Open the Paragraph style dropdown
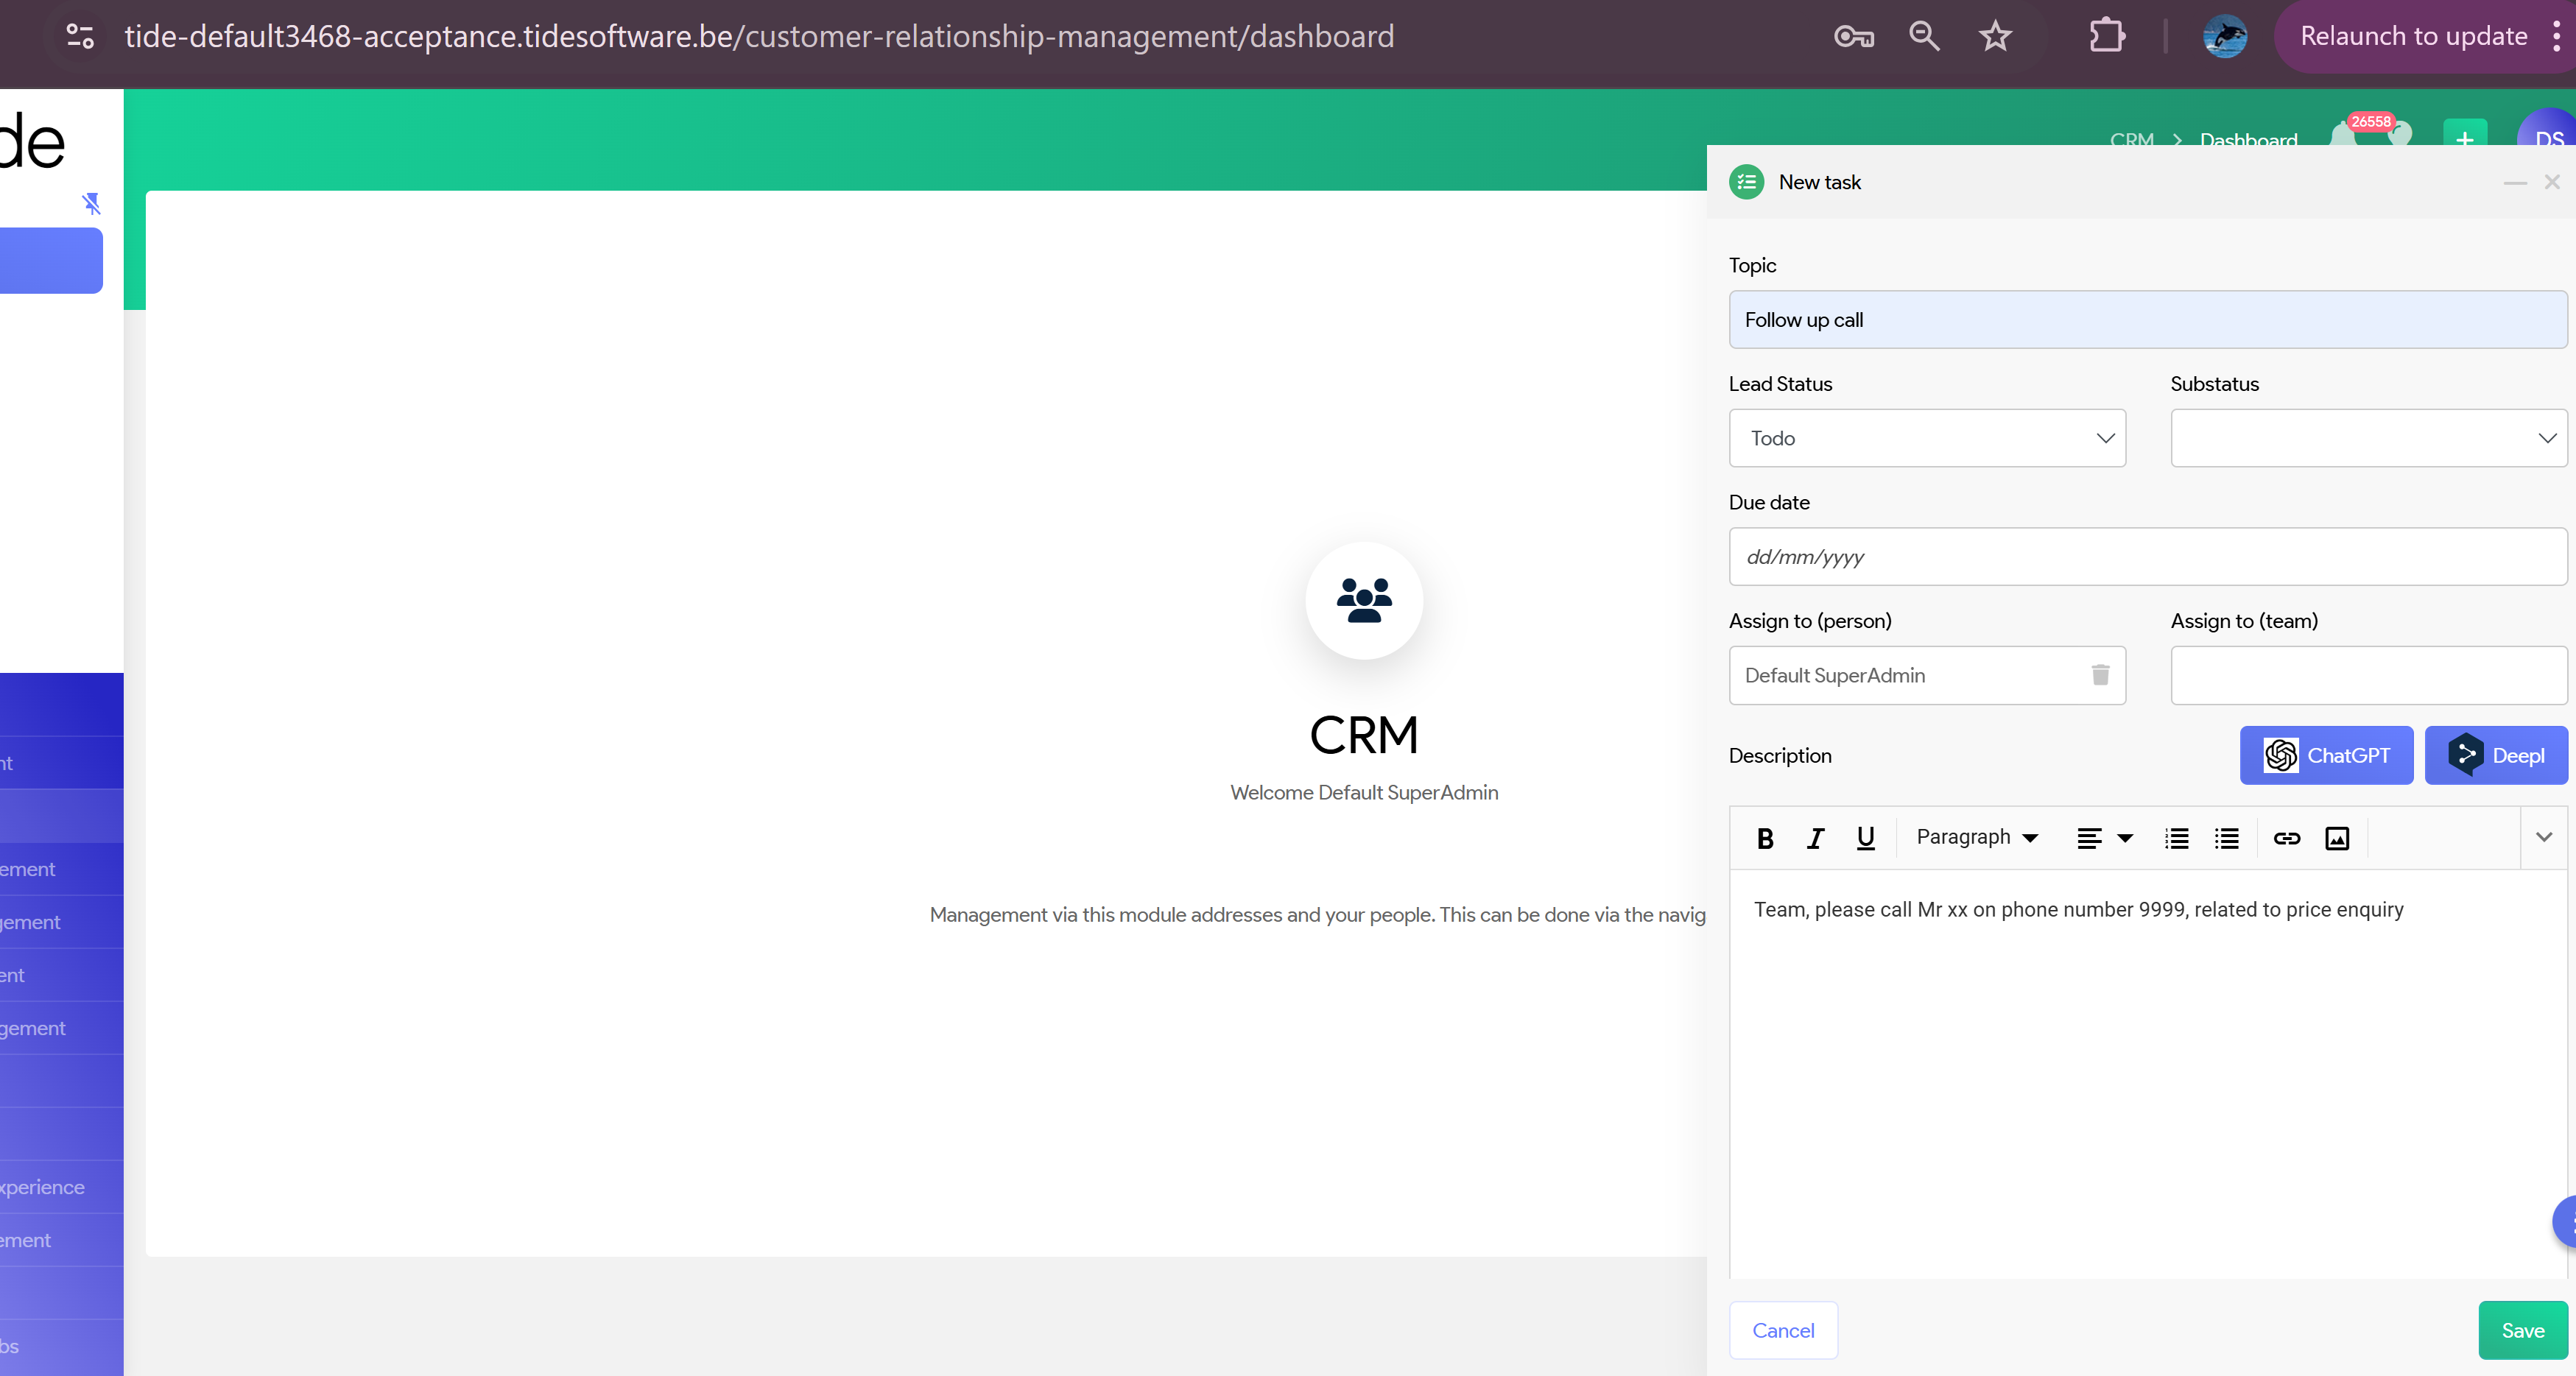The image size is (2576, 1376). [x=1977, y=837]
